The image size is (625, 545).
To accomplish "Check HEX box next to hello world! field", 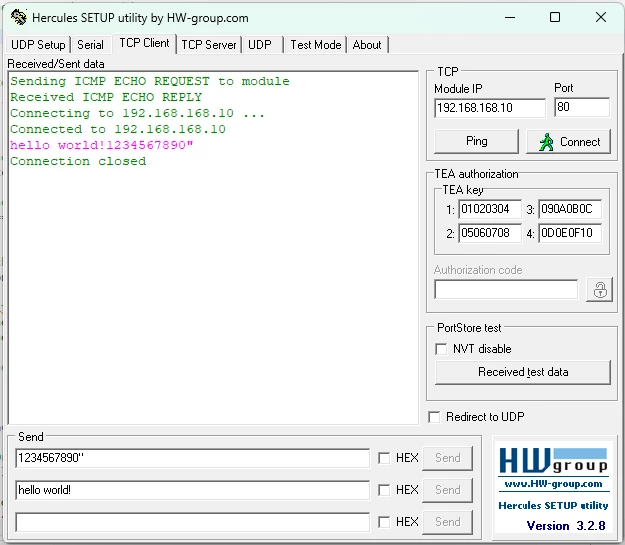I will (x=384, y=490).
